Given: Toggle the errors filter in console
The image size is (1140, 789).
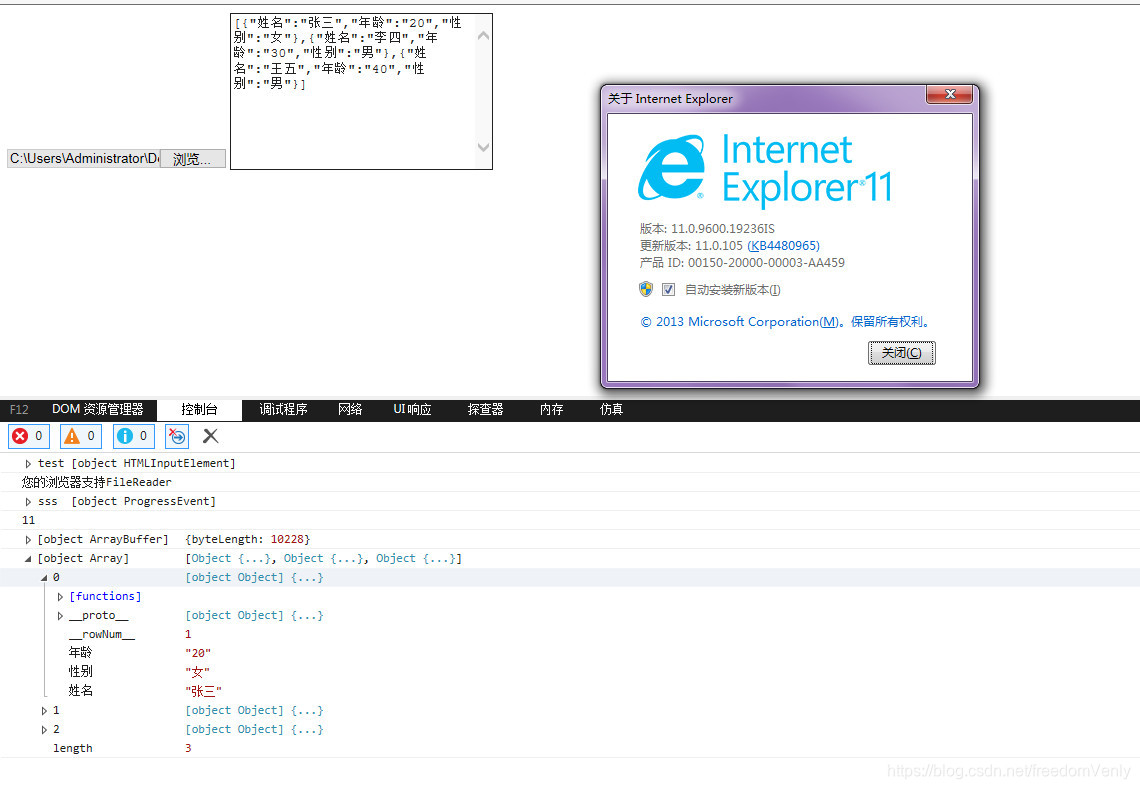Looking at the screenshot, I should point(29,436).
